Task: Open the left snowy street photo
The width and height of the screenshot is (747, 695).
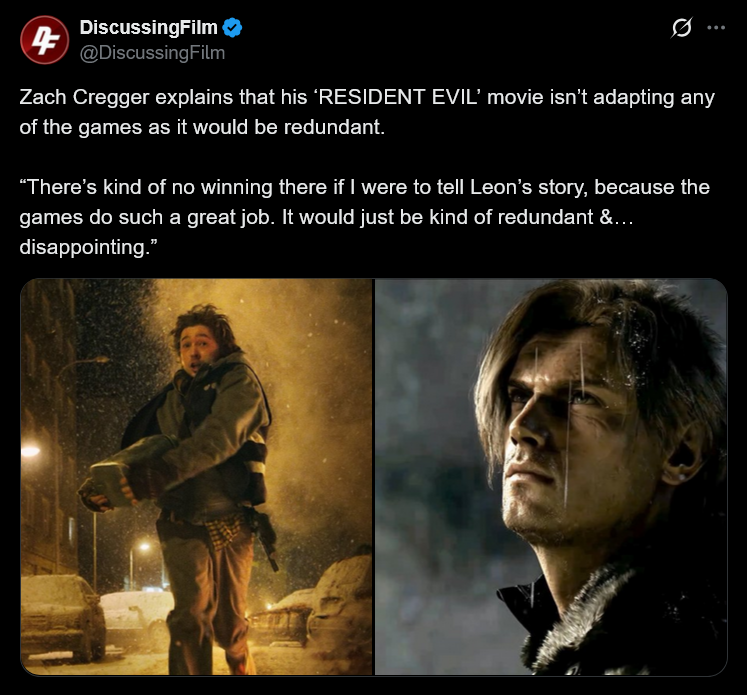Action: (196, 477)
